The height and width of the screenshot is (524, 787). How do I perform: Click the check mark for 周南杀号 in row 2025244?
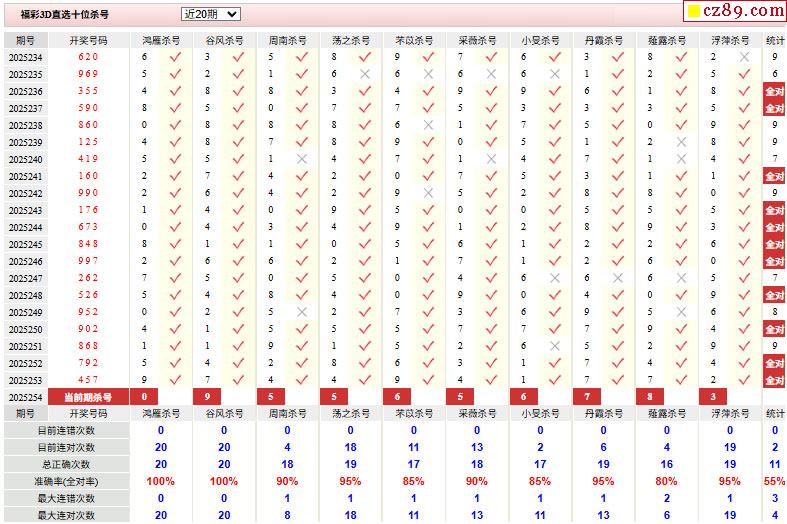point(302,226)
